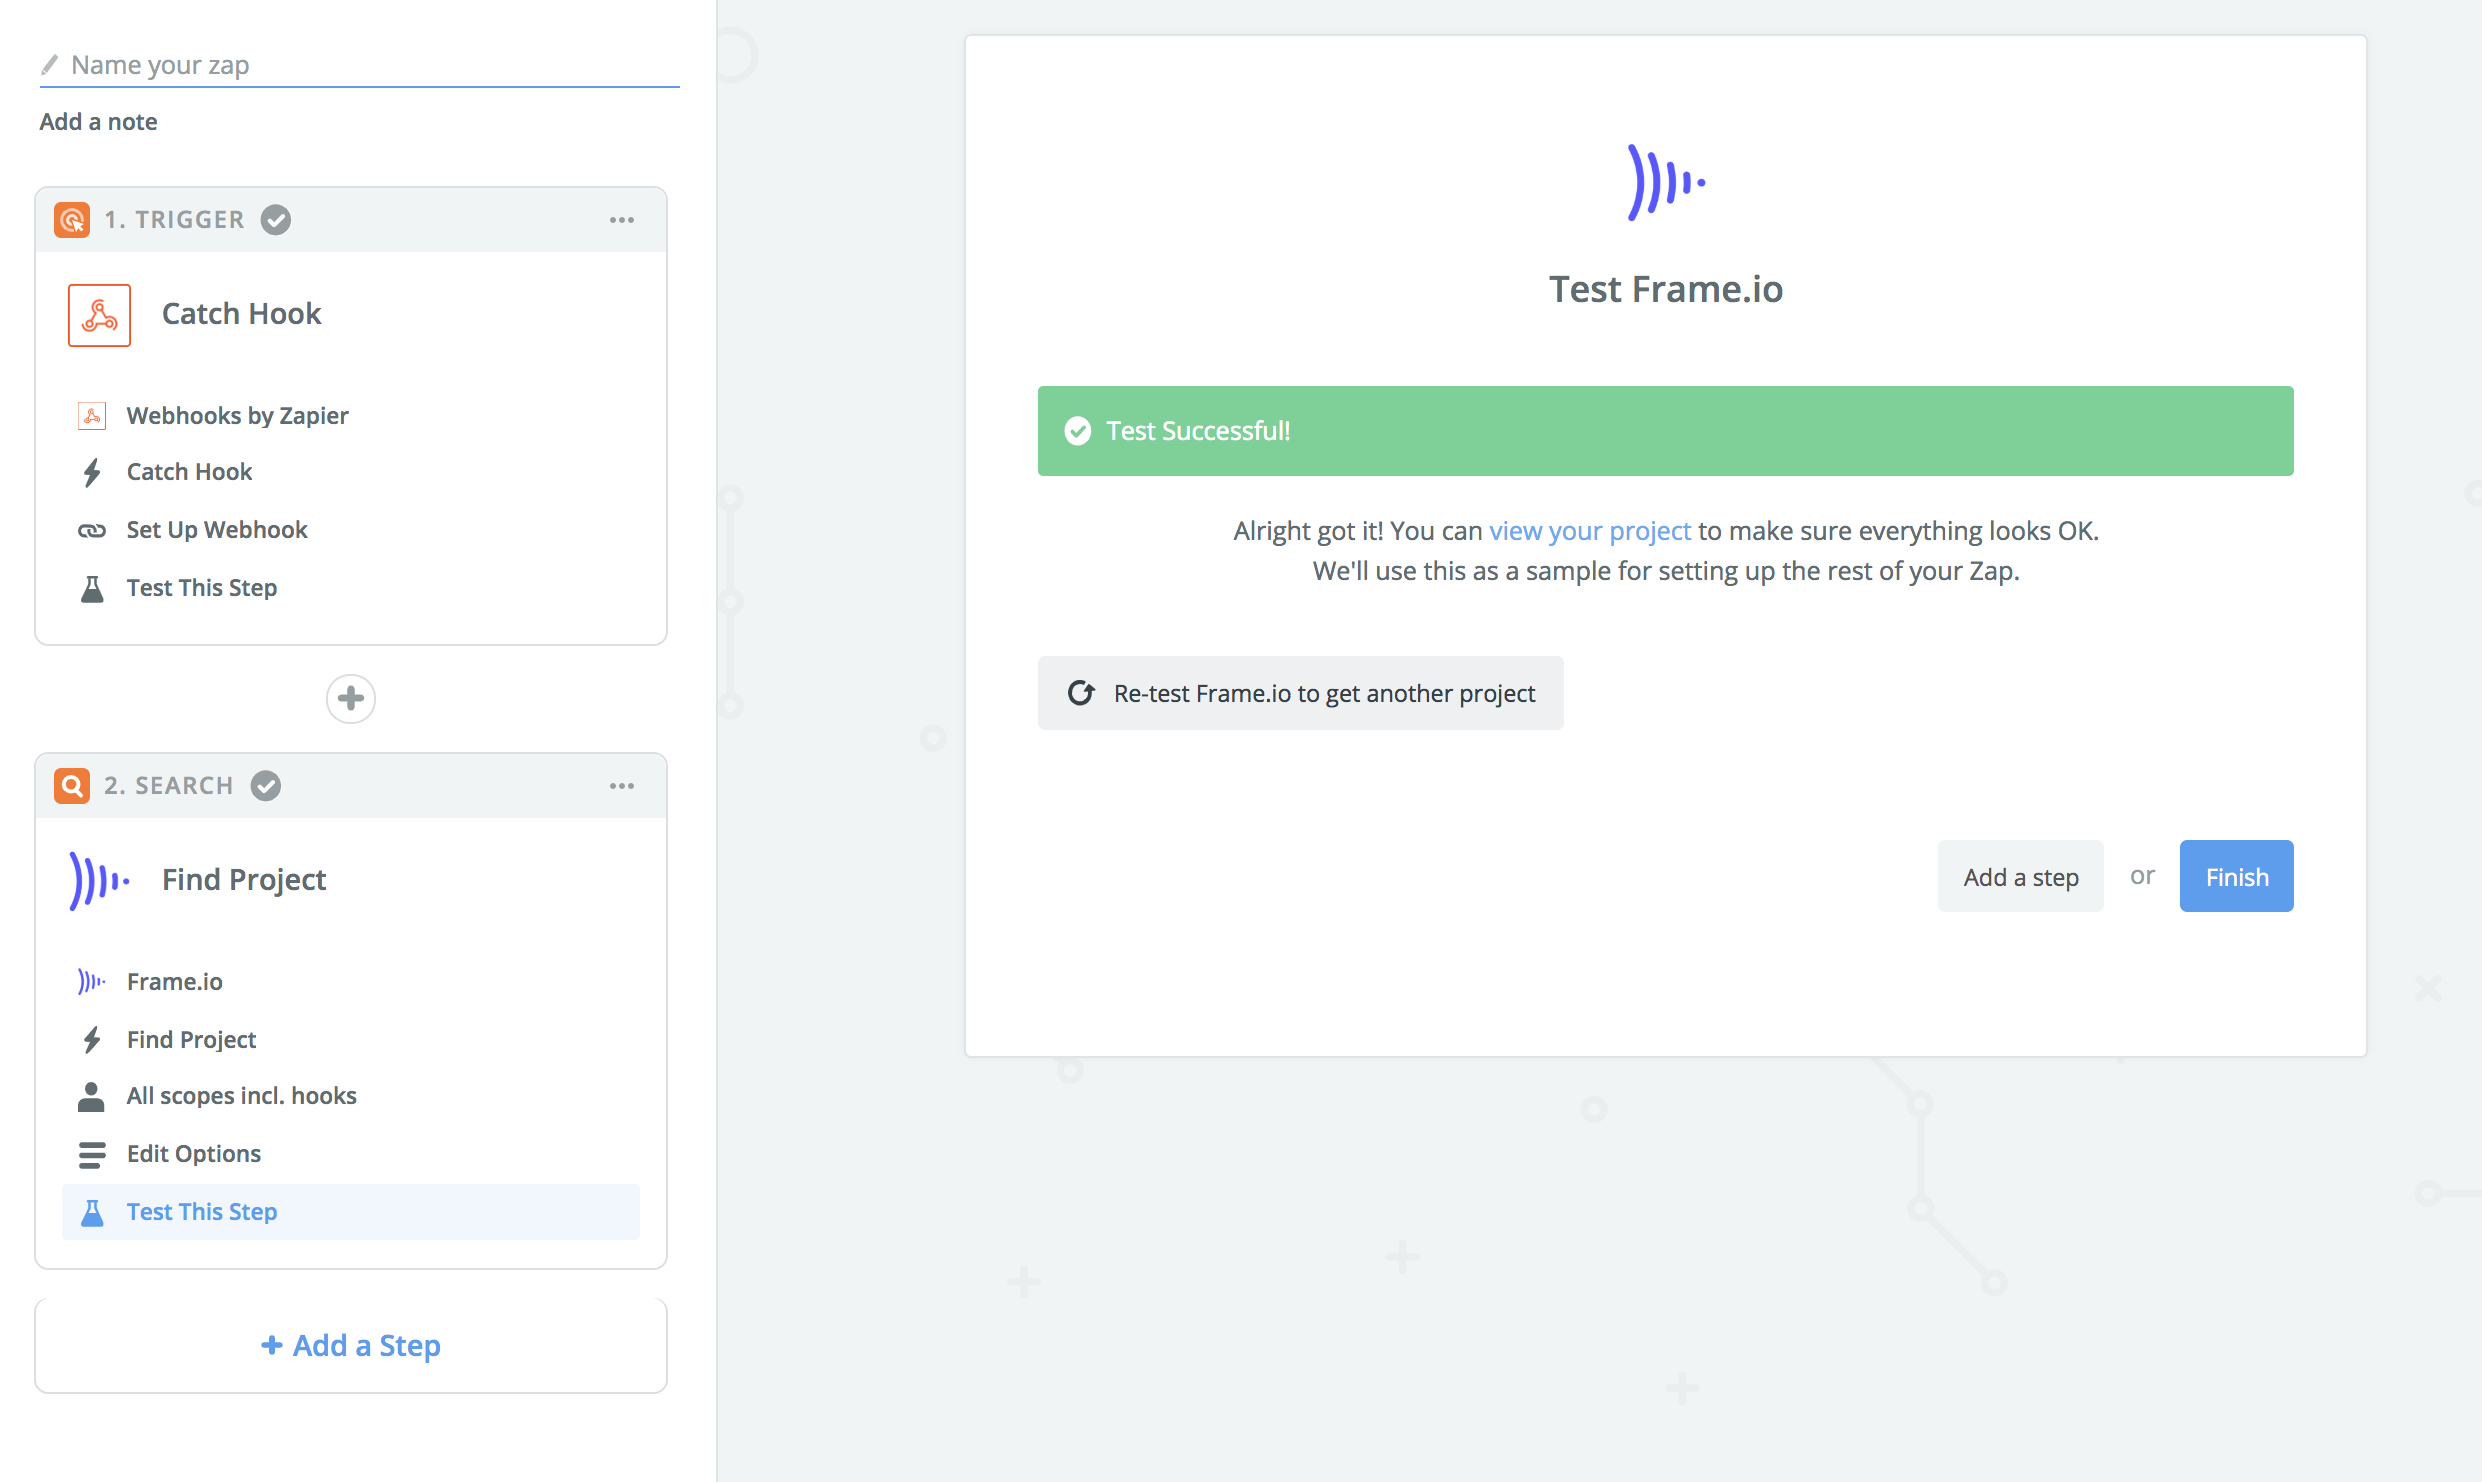2482x1482 pixels.
Task: Click the Frame.io logo beside Find Project
Action: [99, 880]
